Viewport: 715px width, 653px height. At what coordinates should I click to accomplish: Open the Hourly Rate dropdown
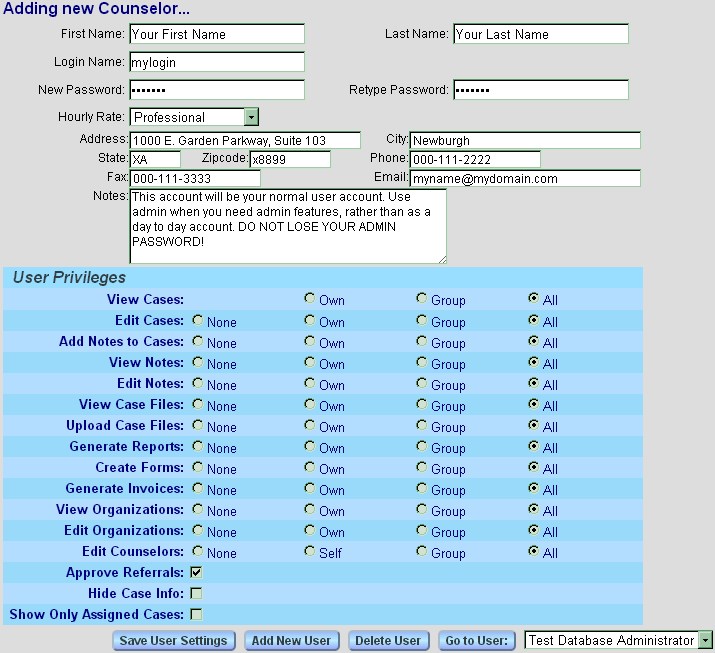point(251,117)
